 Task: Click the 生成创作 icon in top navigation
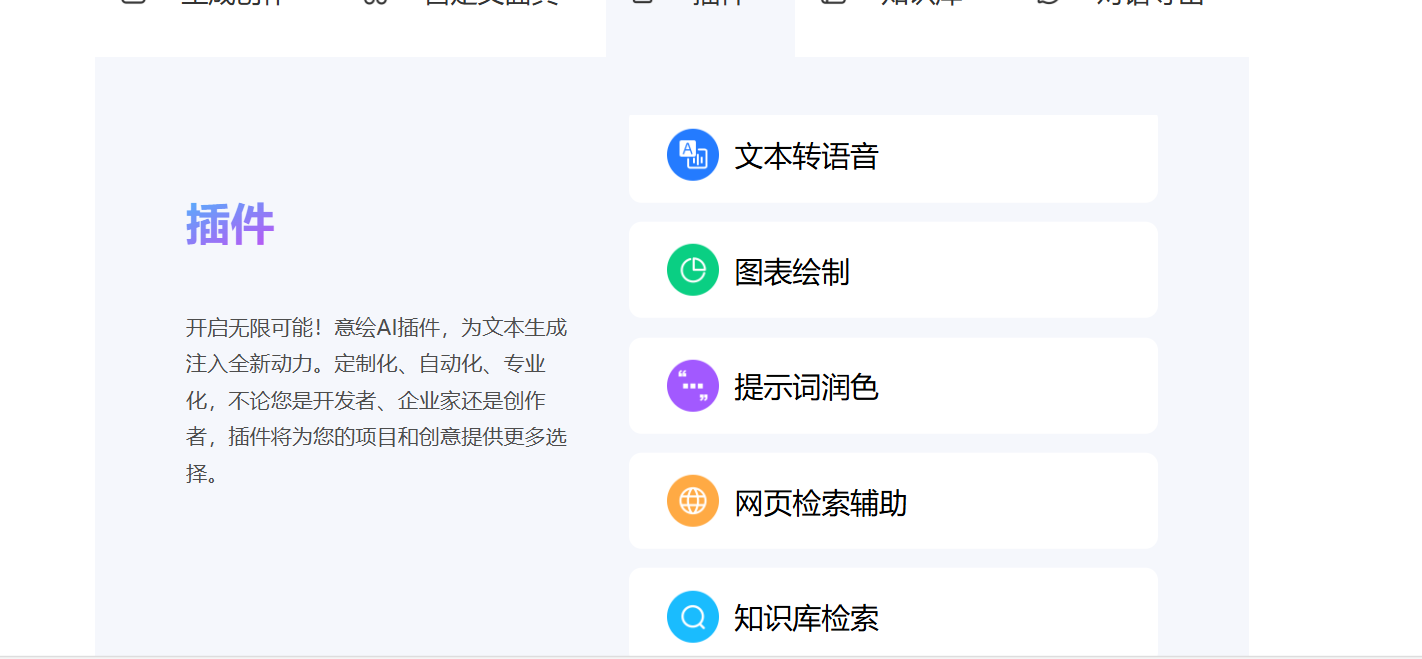(131, 3)
